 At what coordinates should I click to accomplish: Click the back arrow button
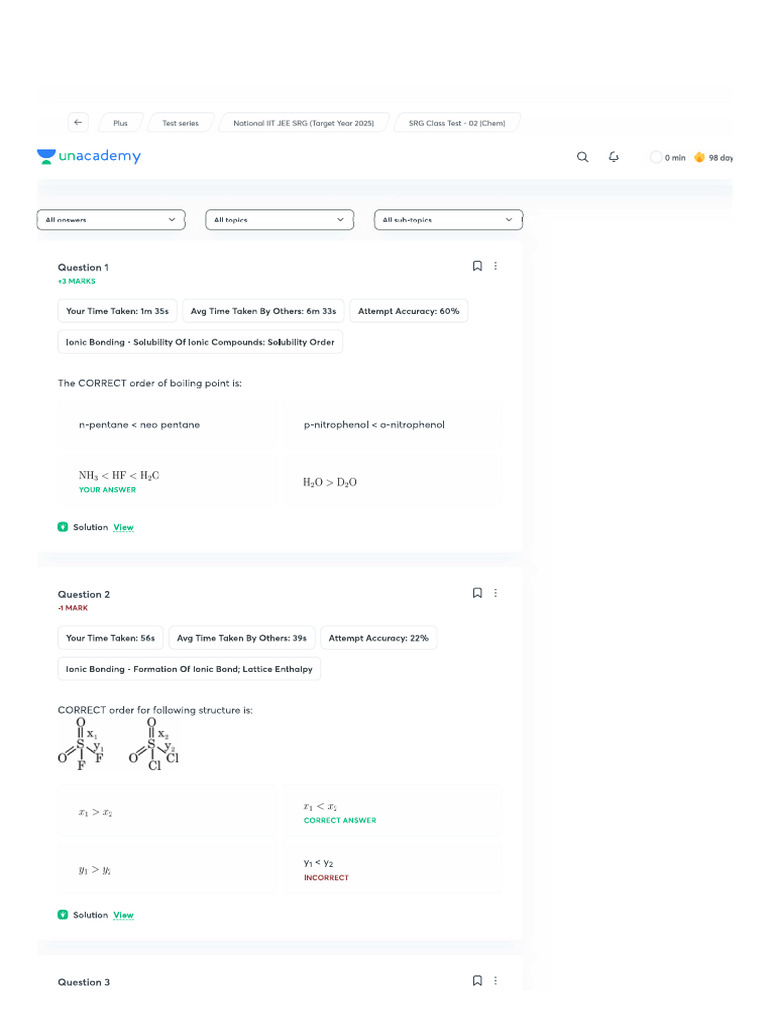[78, 122]
